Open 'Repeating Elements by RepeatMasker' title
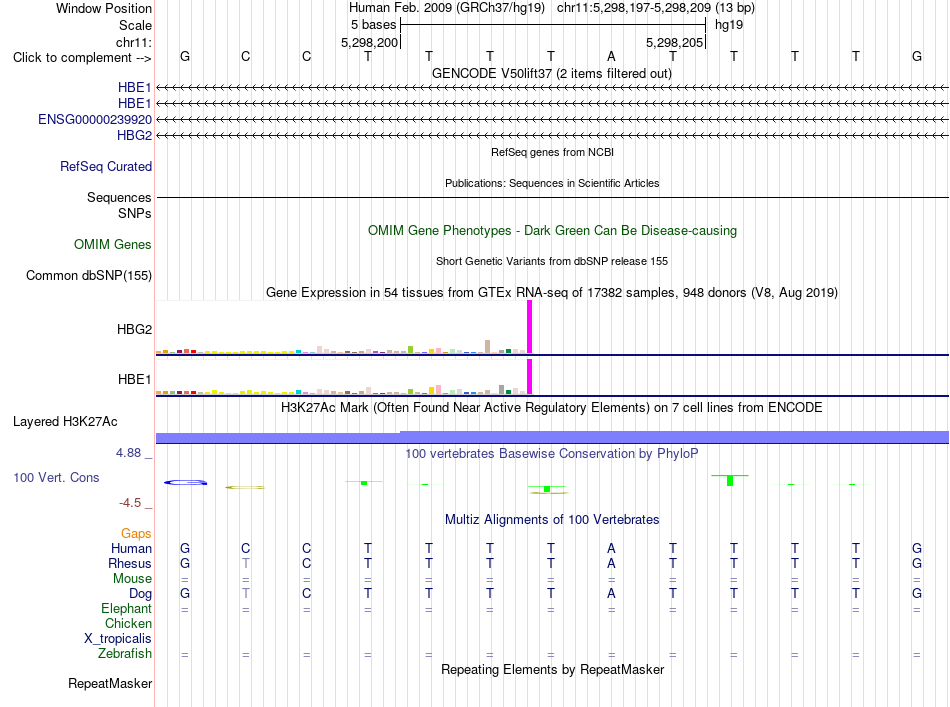 [x=552, y=669]
